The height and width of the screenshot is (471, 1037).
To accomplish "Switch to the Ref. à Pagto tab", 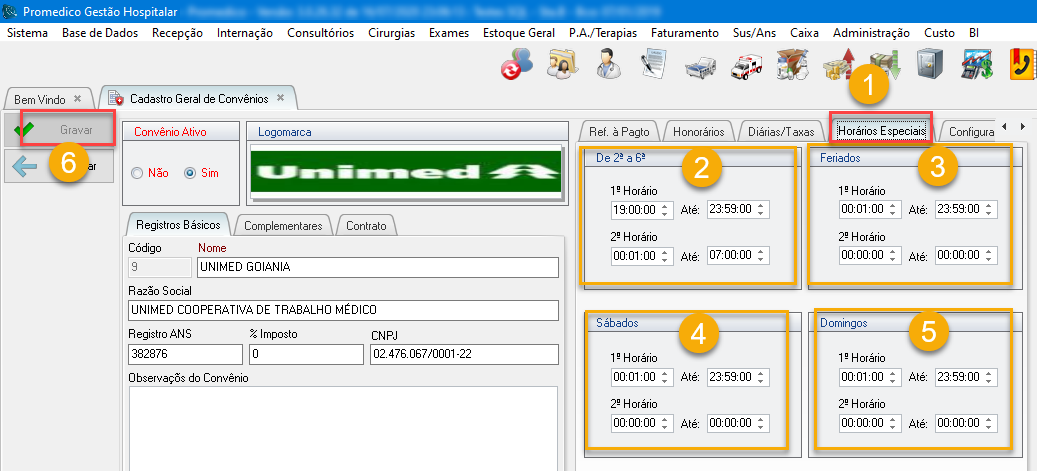I will pyautogui.click(x=618, y=132).
